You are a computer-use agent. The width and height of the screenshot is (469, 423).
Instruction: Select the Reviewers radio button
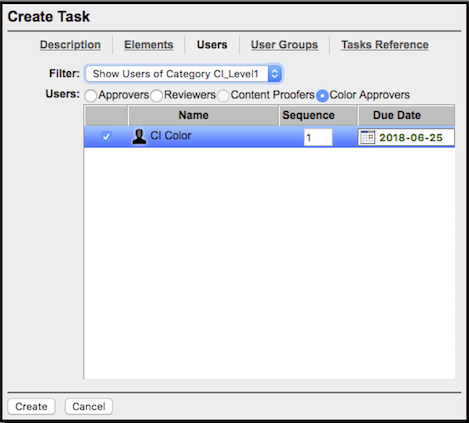[156, 96]
